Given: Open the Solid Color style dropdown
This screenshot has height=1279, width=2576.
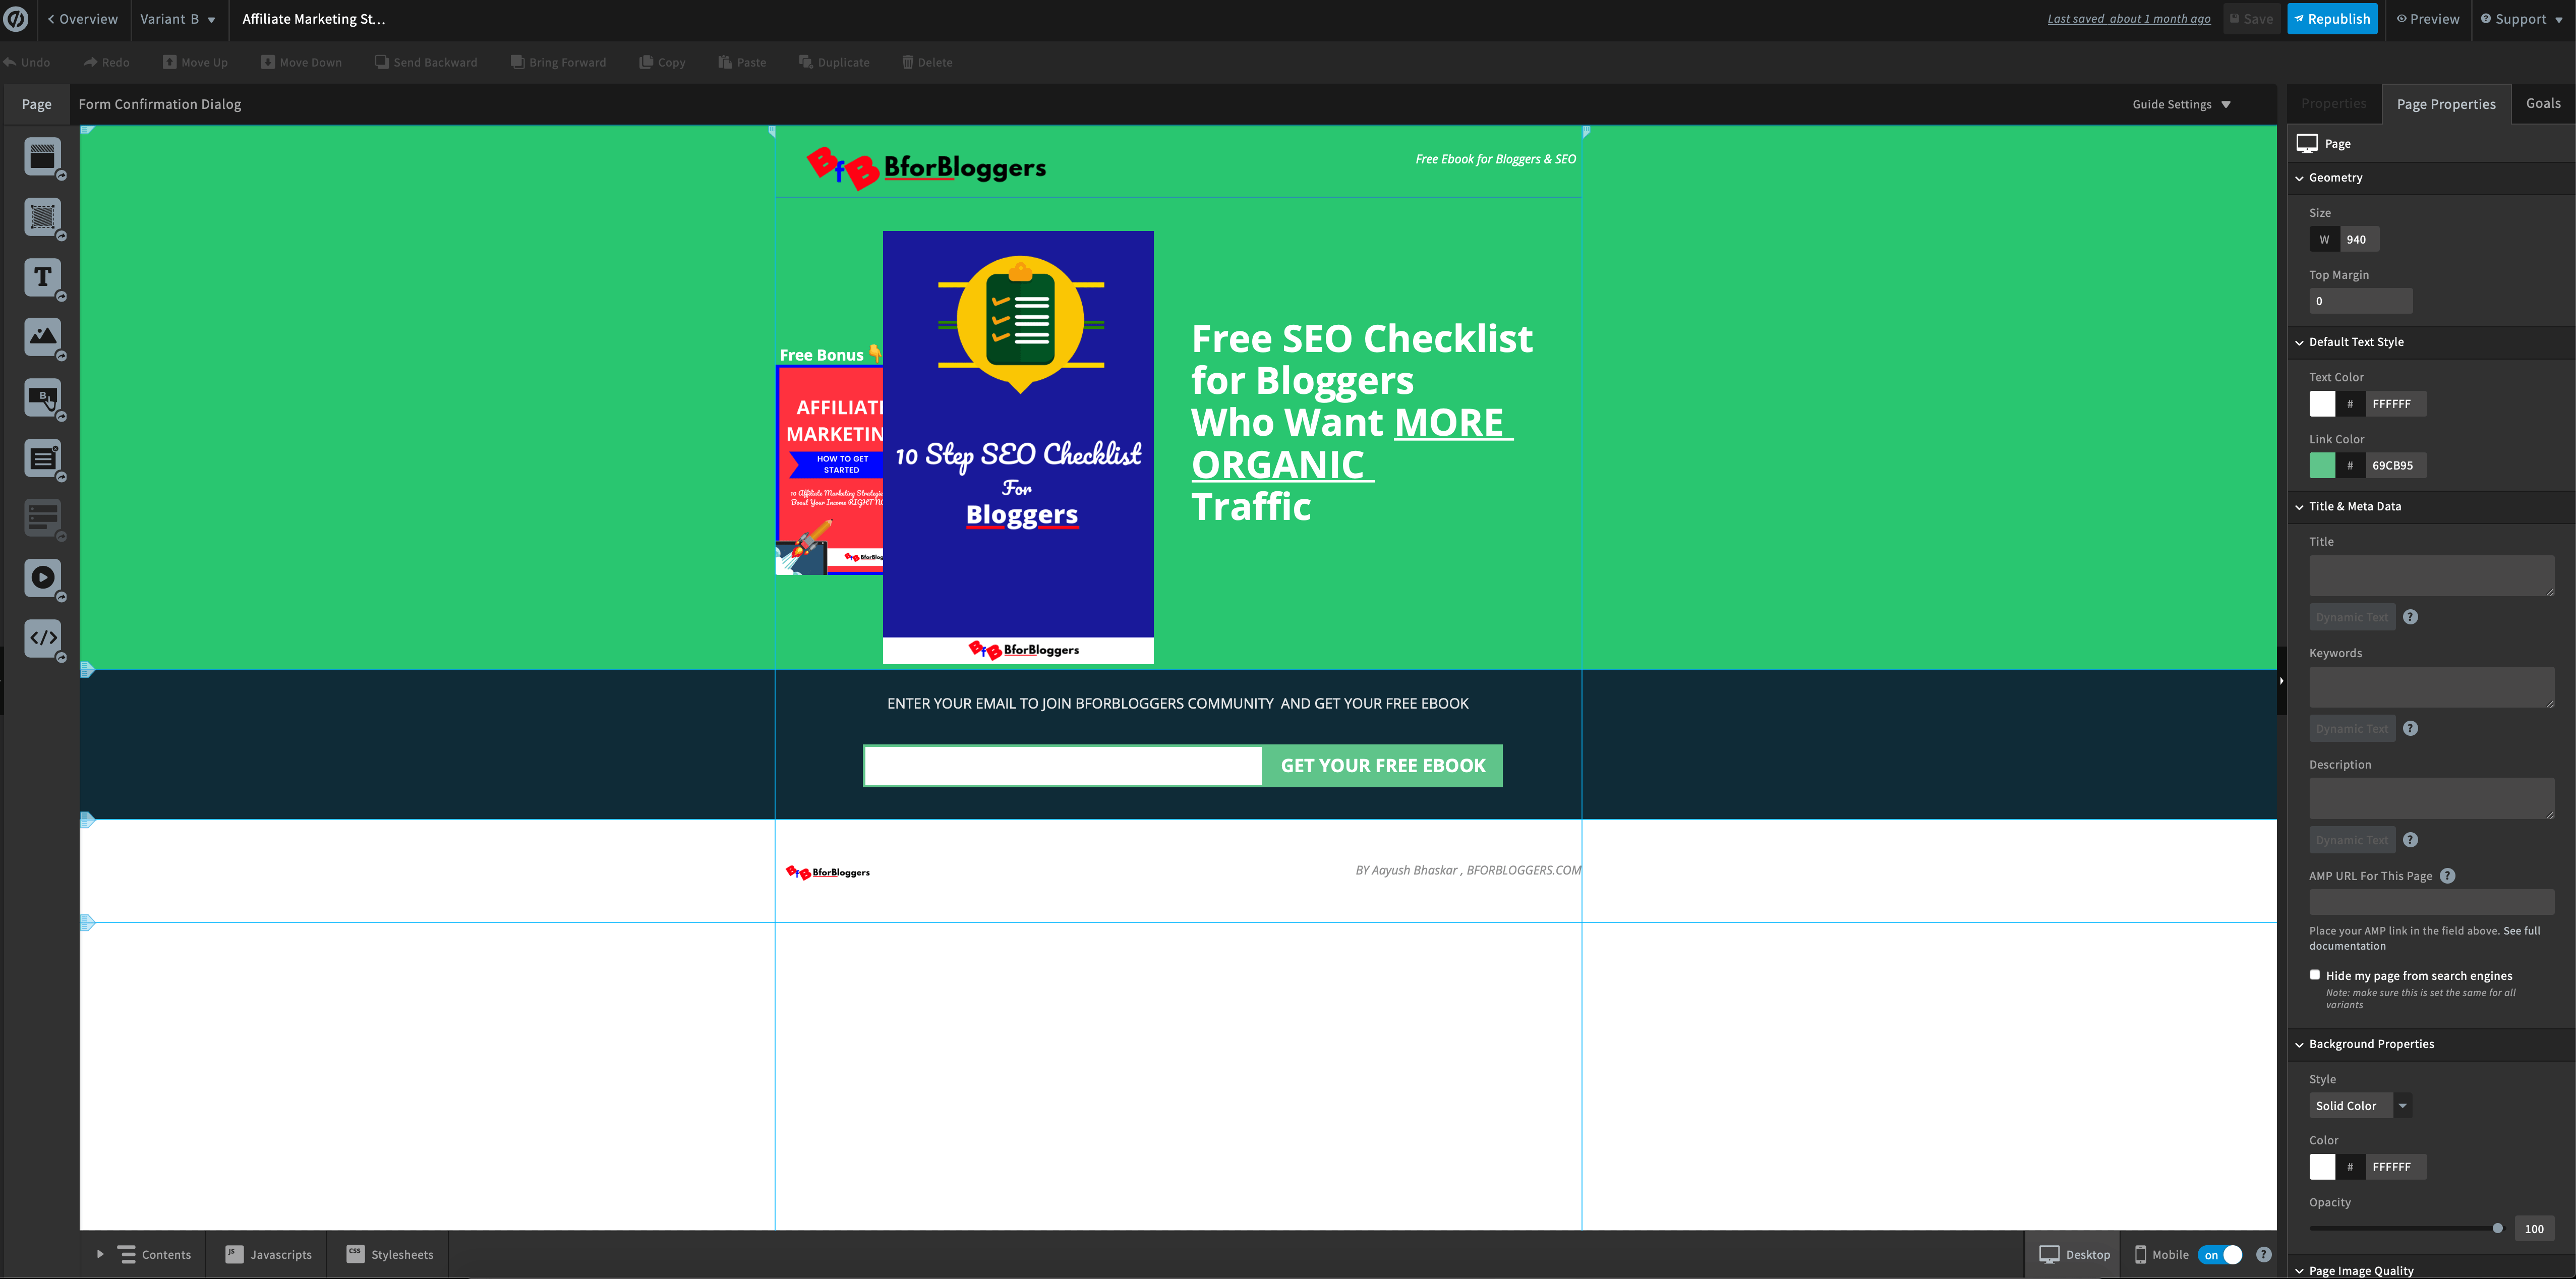Looking at the screenshot, I should [x=2360, y=1106].
